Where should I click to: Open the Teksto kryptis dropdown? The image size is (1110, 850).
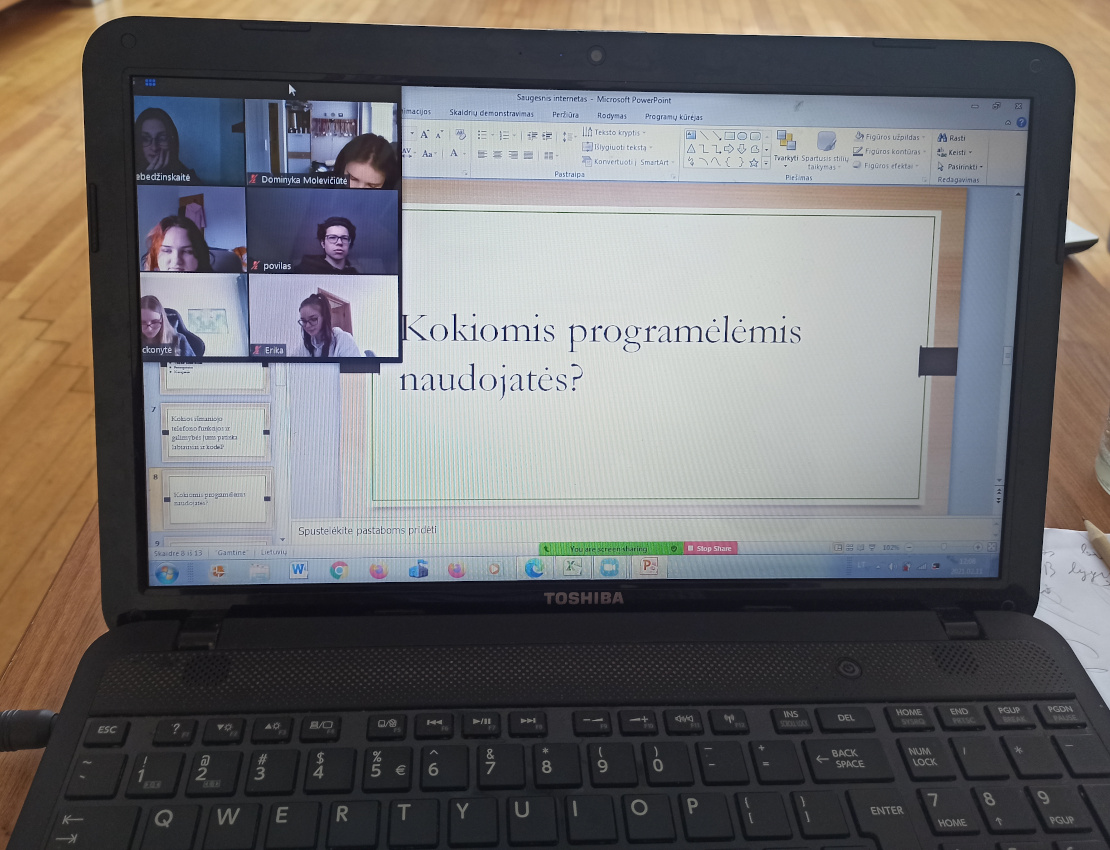[614, 132]
